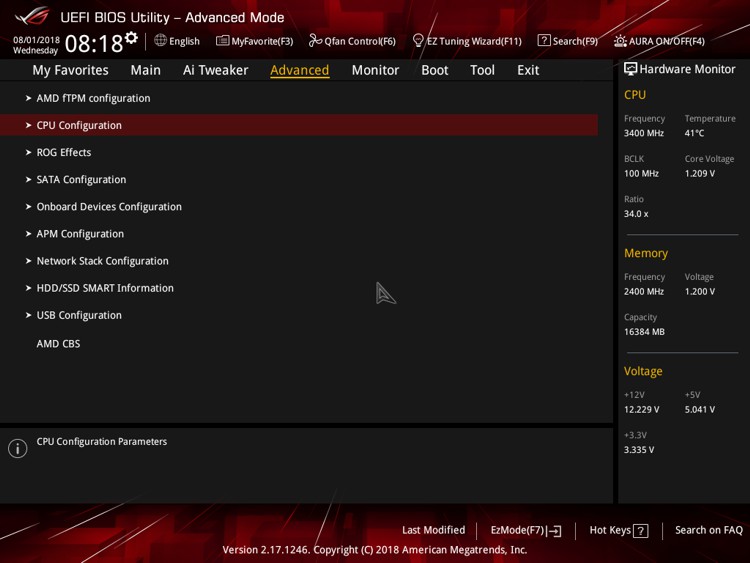Open the Monitor tab
Viewport: 750px width, 563px height.
tap(375, 70)
